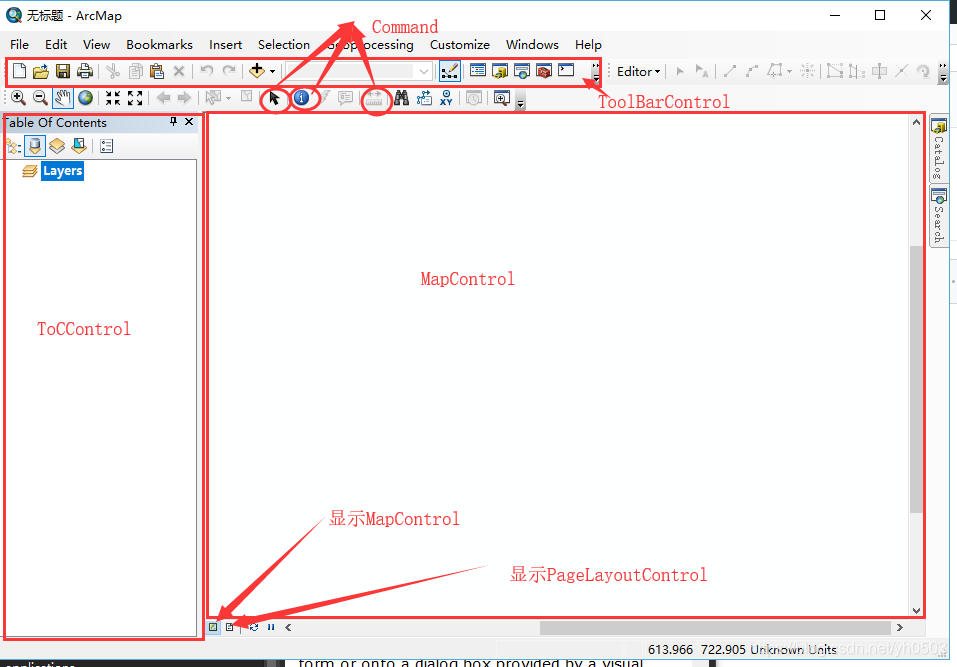
Task: Toggle List By Drawing Order view
Action: [13, 146]
